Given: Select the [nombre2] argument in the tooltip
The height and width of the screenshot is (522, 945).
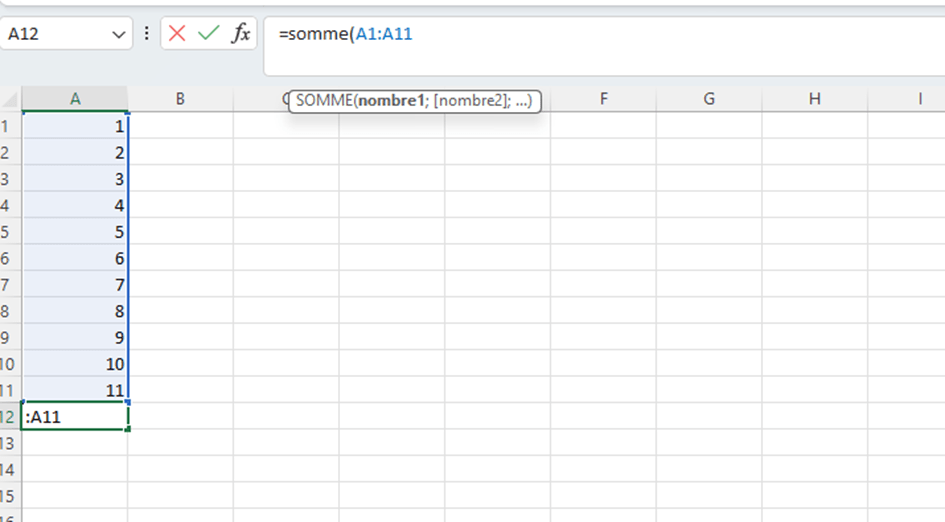Looking at the screenshot, I should coord(470,101).
